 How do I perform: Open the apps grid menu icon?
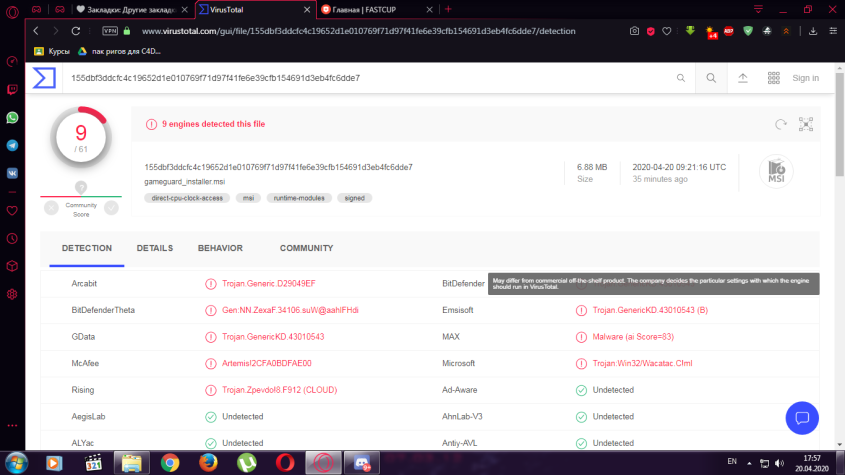[773, 78]
